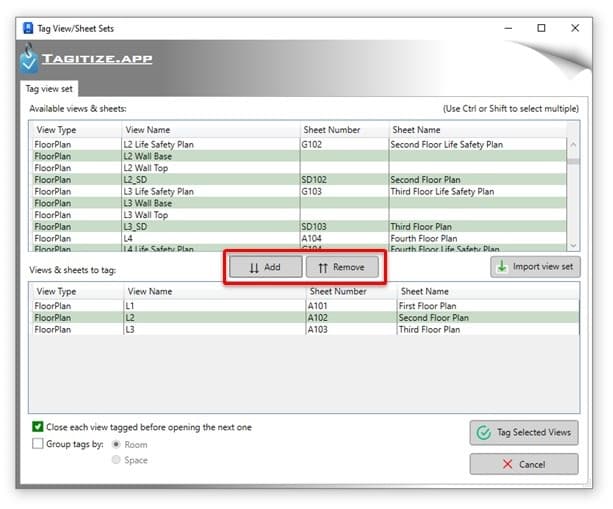
Task: Cancel the dialog
Action: pyautogui.click(x=524, y=464)
